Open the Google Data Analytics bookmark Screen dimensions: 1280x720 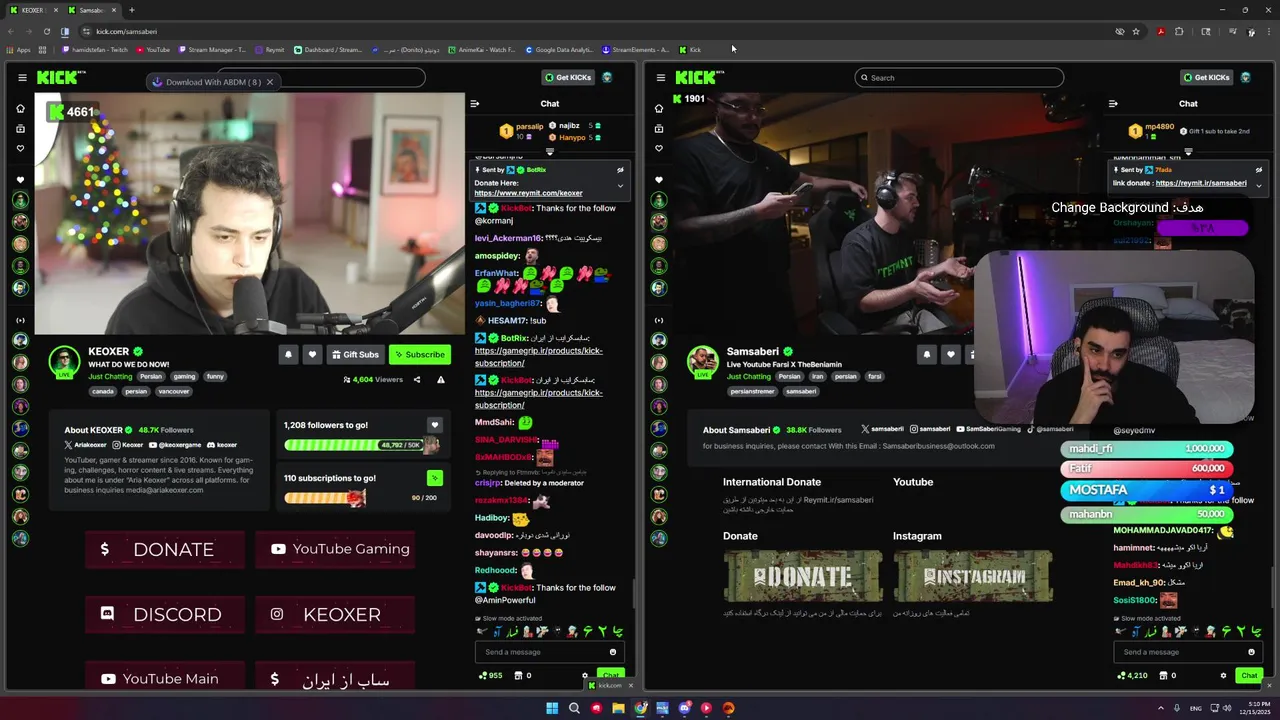559,49
